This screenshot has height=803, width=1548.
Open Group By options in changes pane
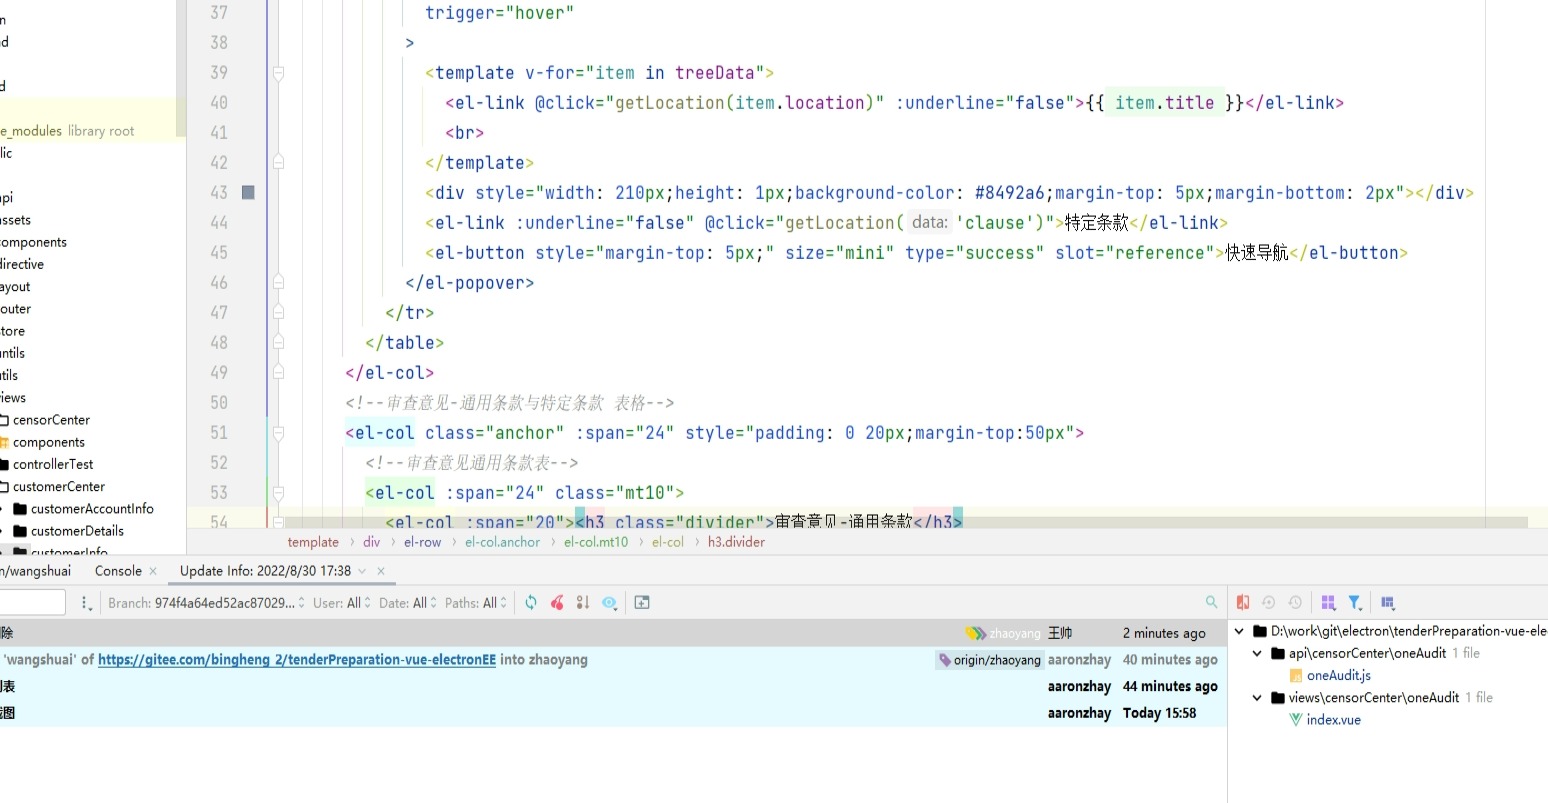1328,602
